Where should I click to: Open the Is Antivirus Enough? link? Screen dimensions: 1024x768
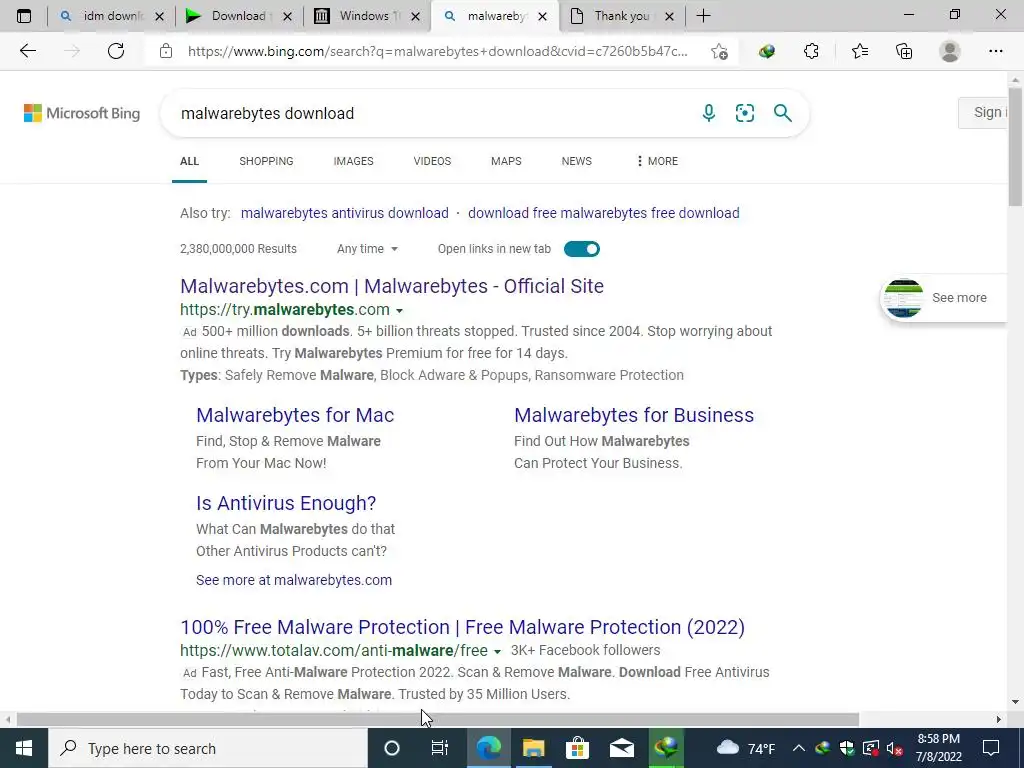coord(286,503)
